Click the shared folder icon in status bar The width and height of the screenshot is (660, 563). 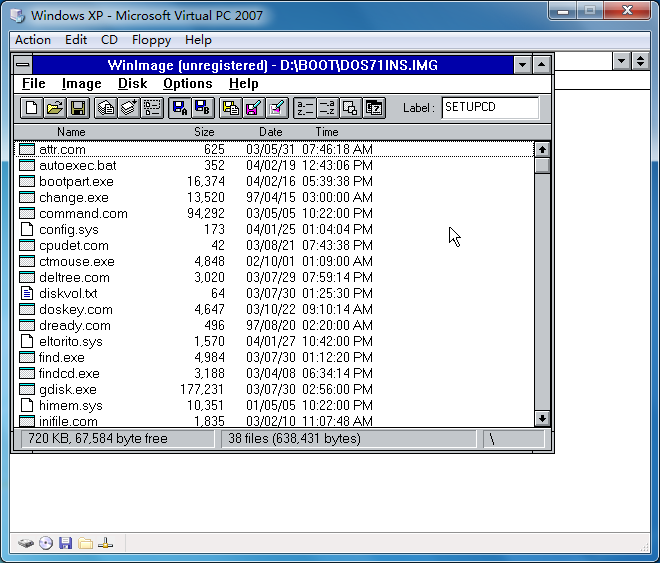(86, 543)
